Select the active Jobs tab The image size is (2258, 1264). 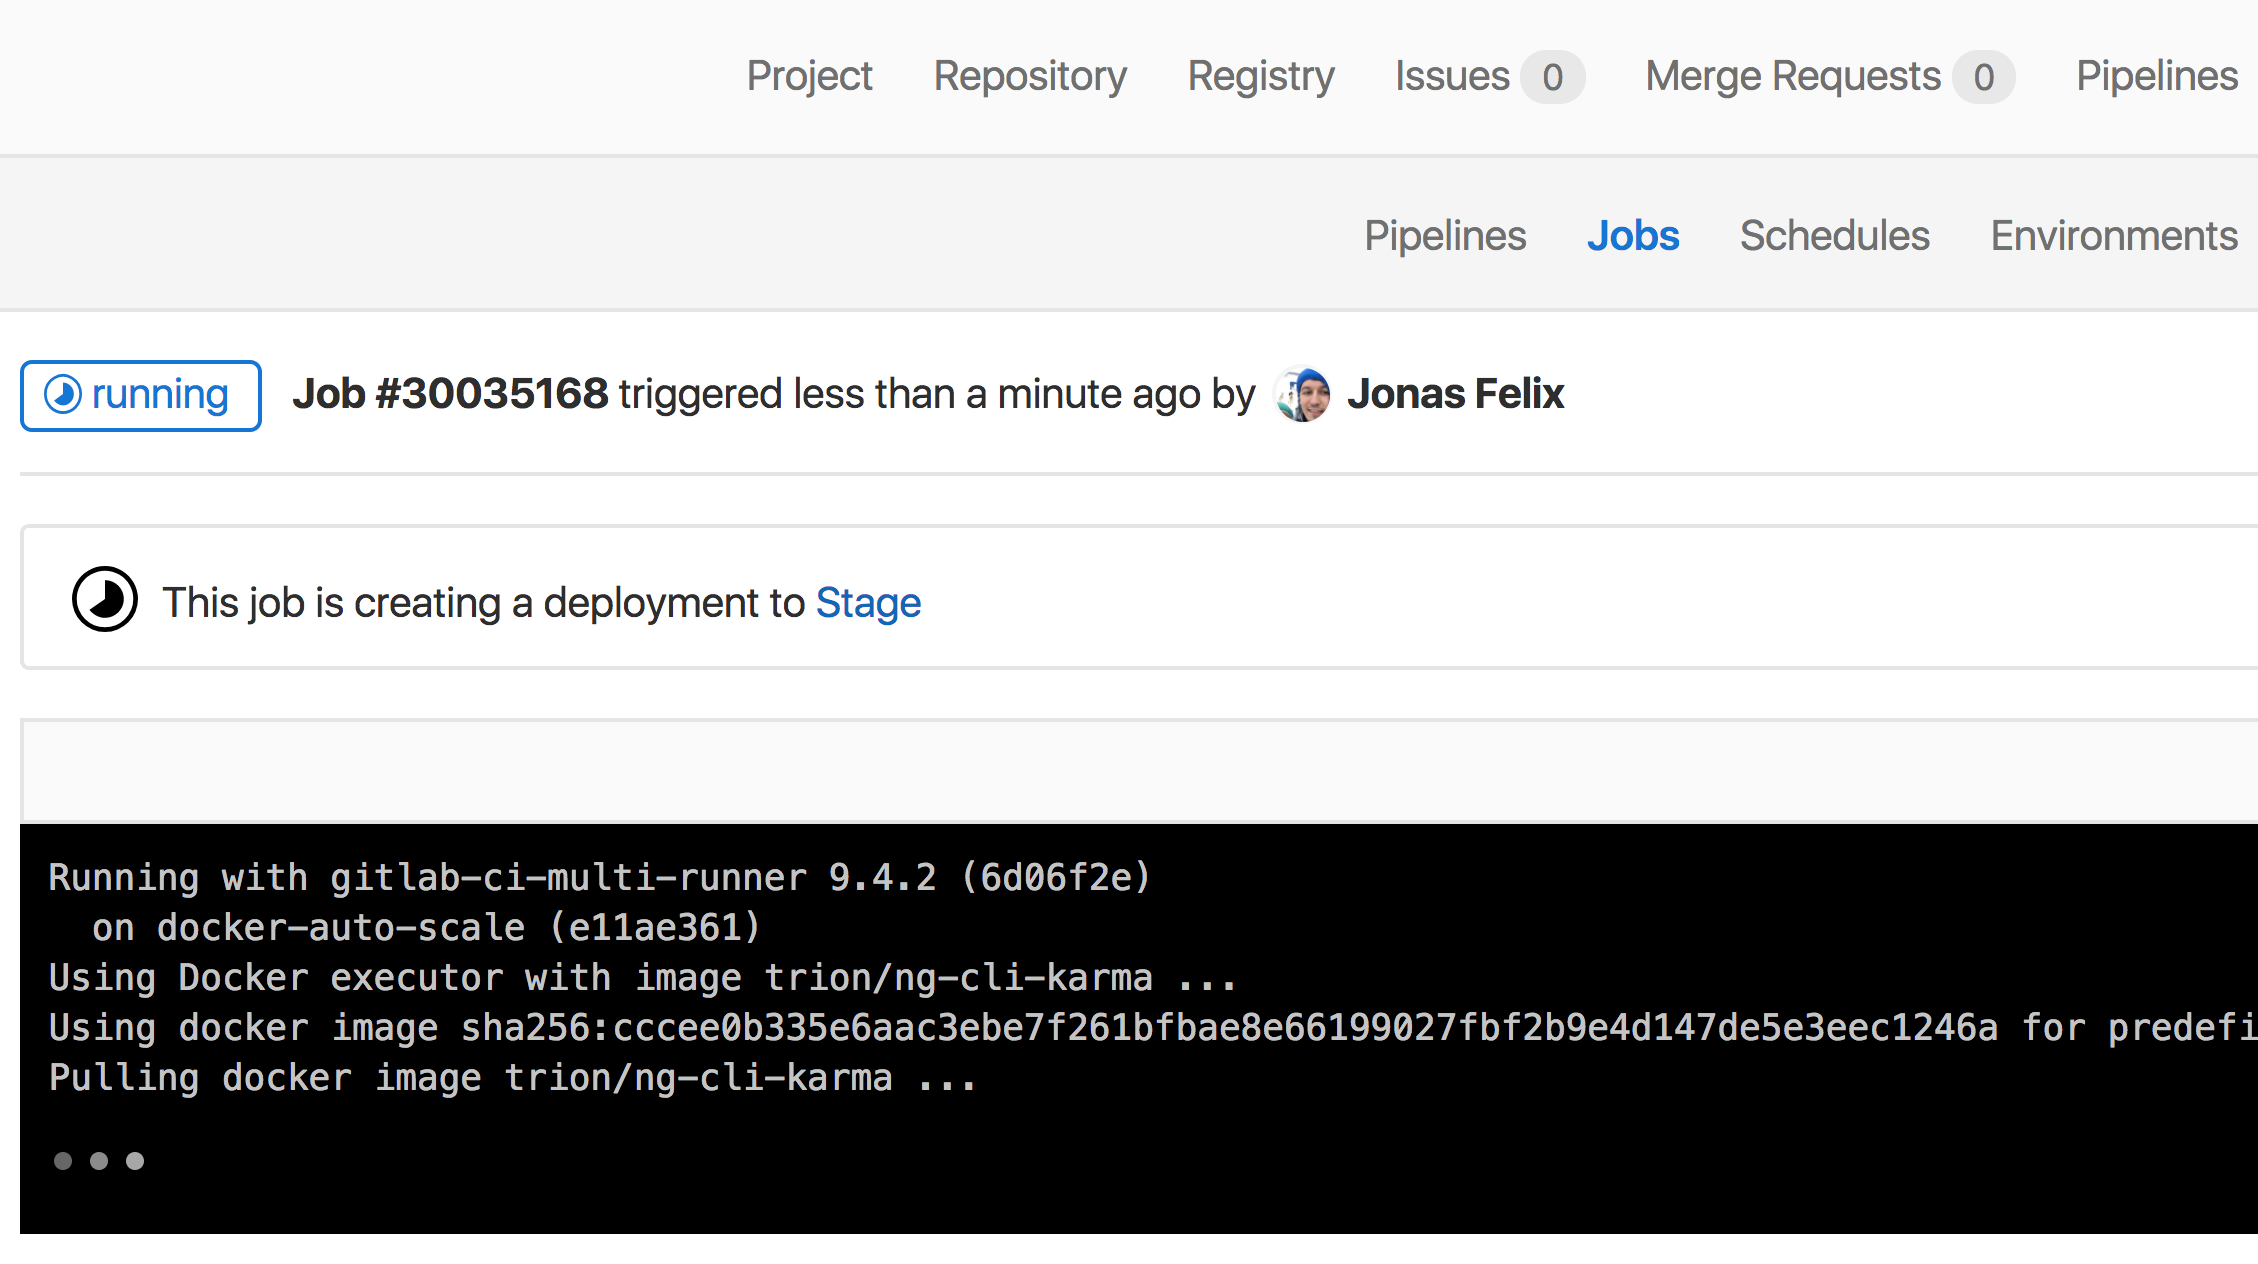(1633, 236)
